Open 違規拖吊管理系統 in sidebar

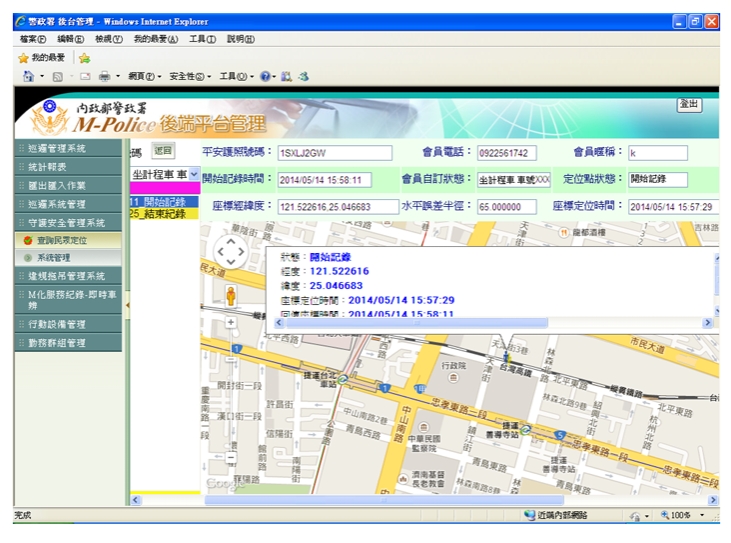tap(68, 276)
